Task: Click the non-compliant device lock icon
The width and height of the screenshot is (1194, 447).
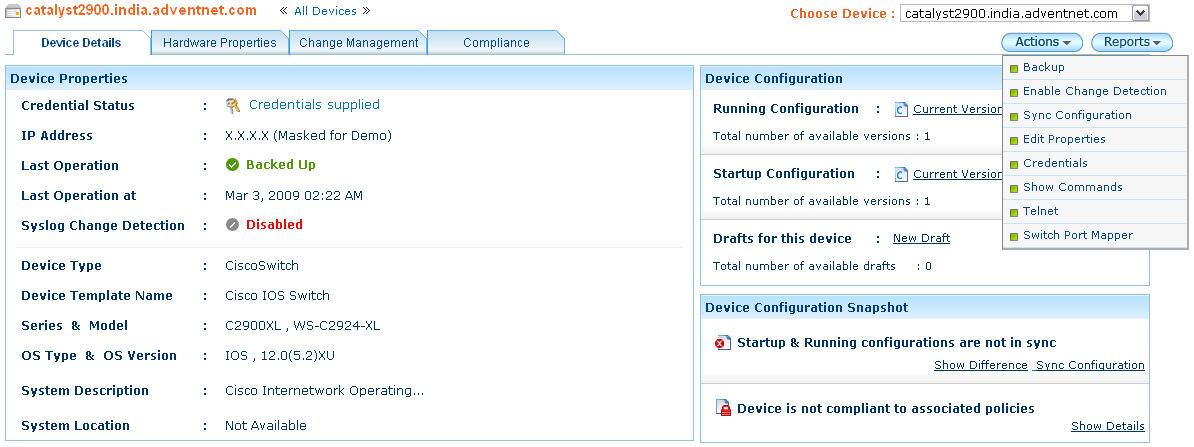Action: pos(723,408)
